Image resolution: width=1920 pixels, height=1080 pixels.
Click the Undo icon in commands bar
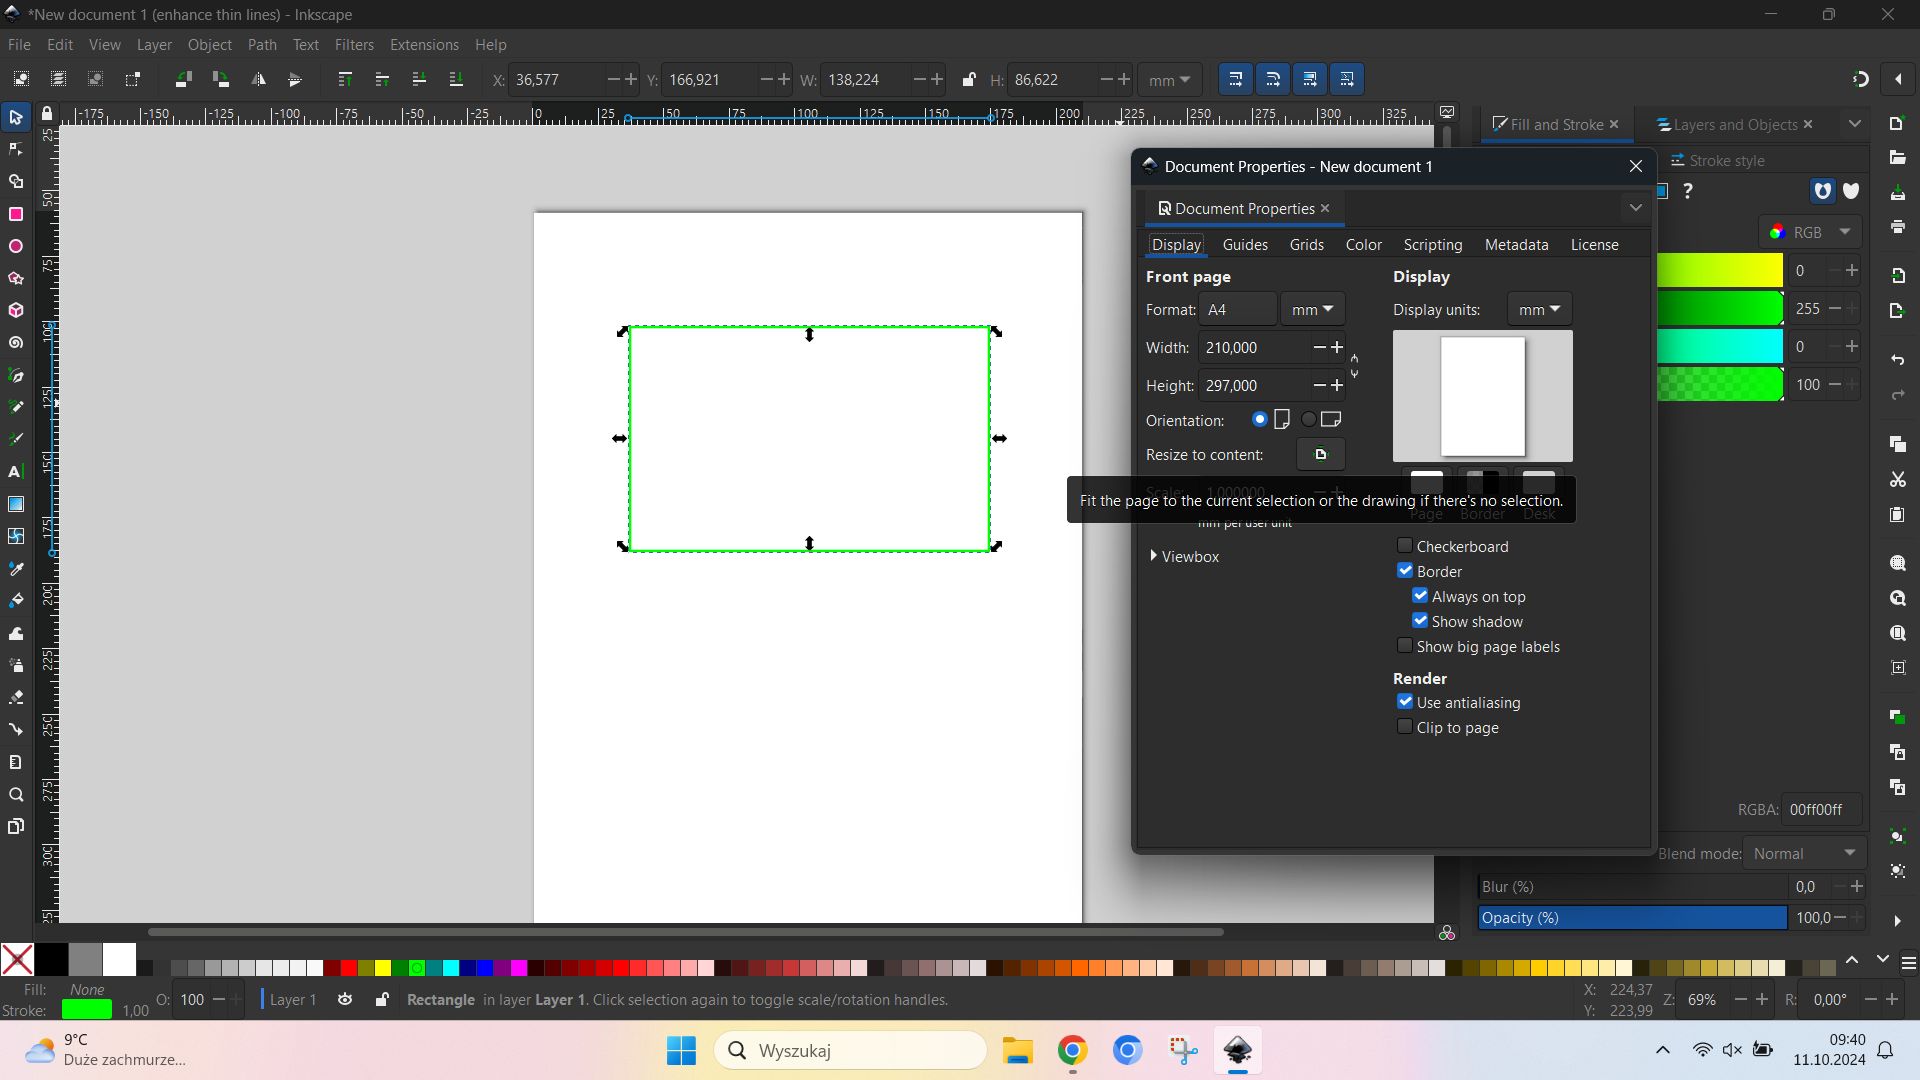coord(1897,360)
